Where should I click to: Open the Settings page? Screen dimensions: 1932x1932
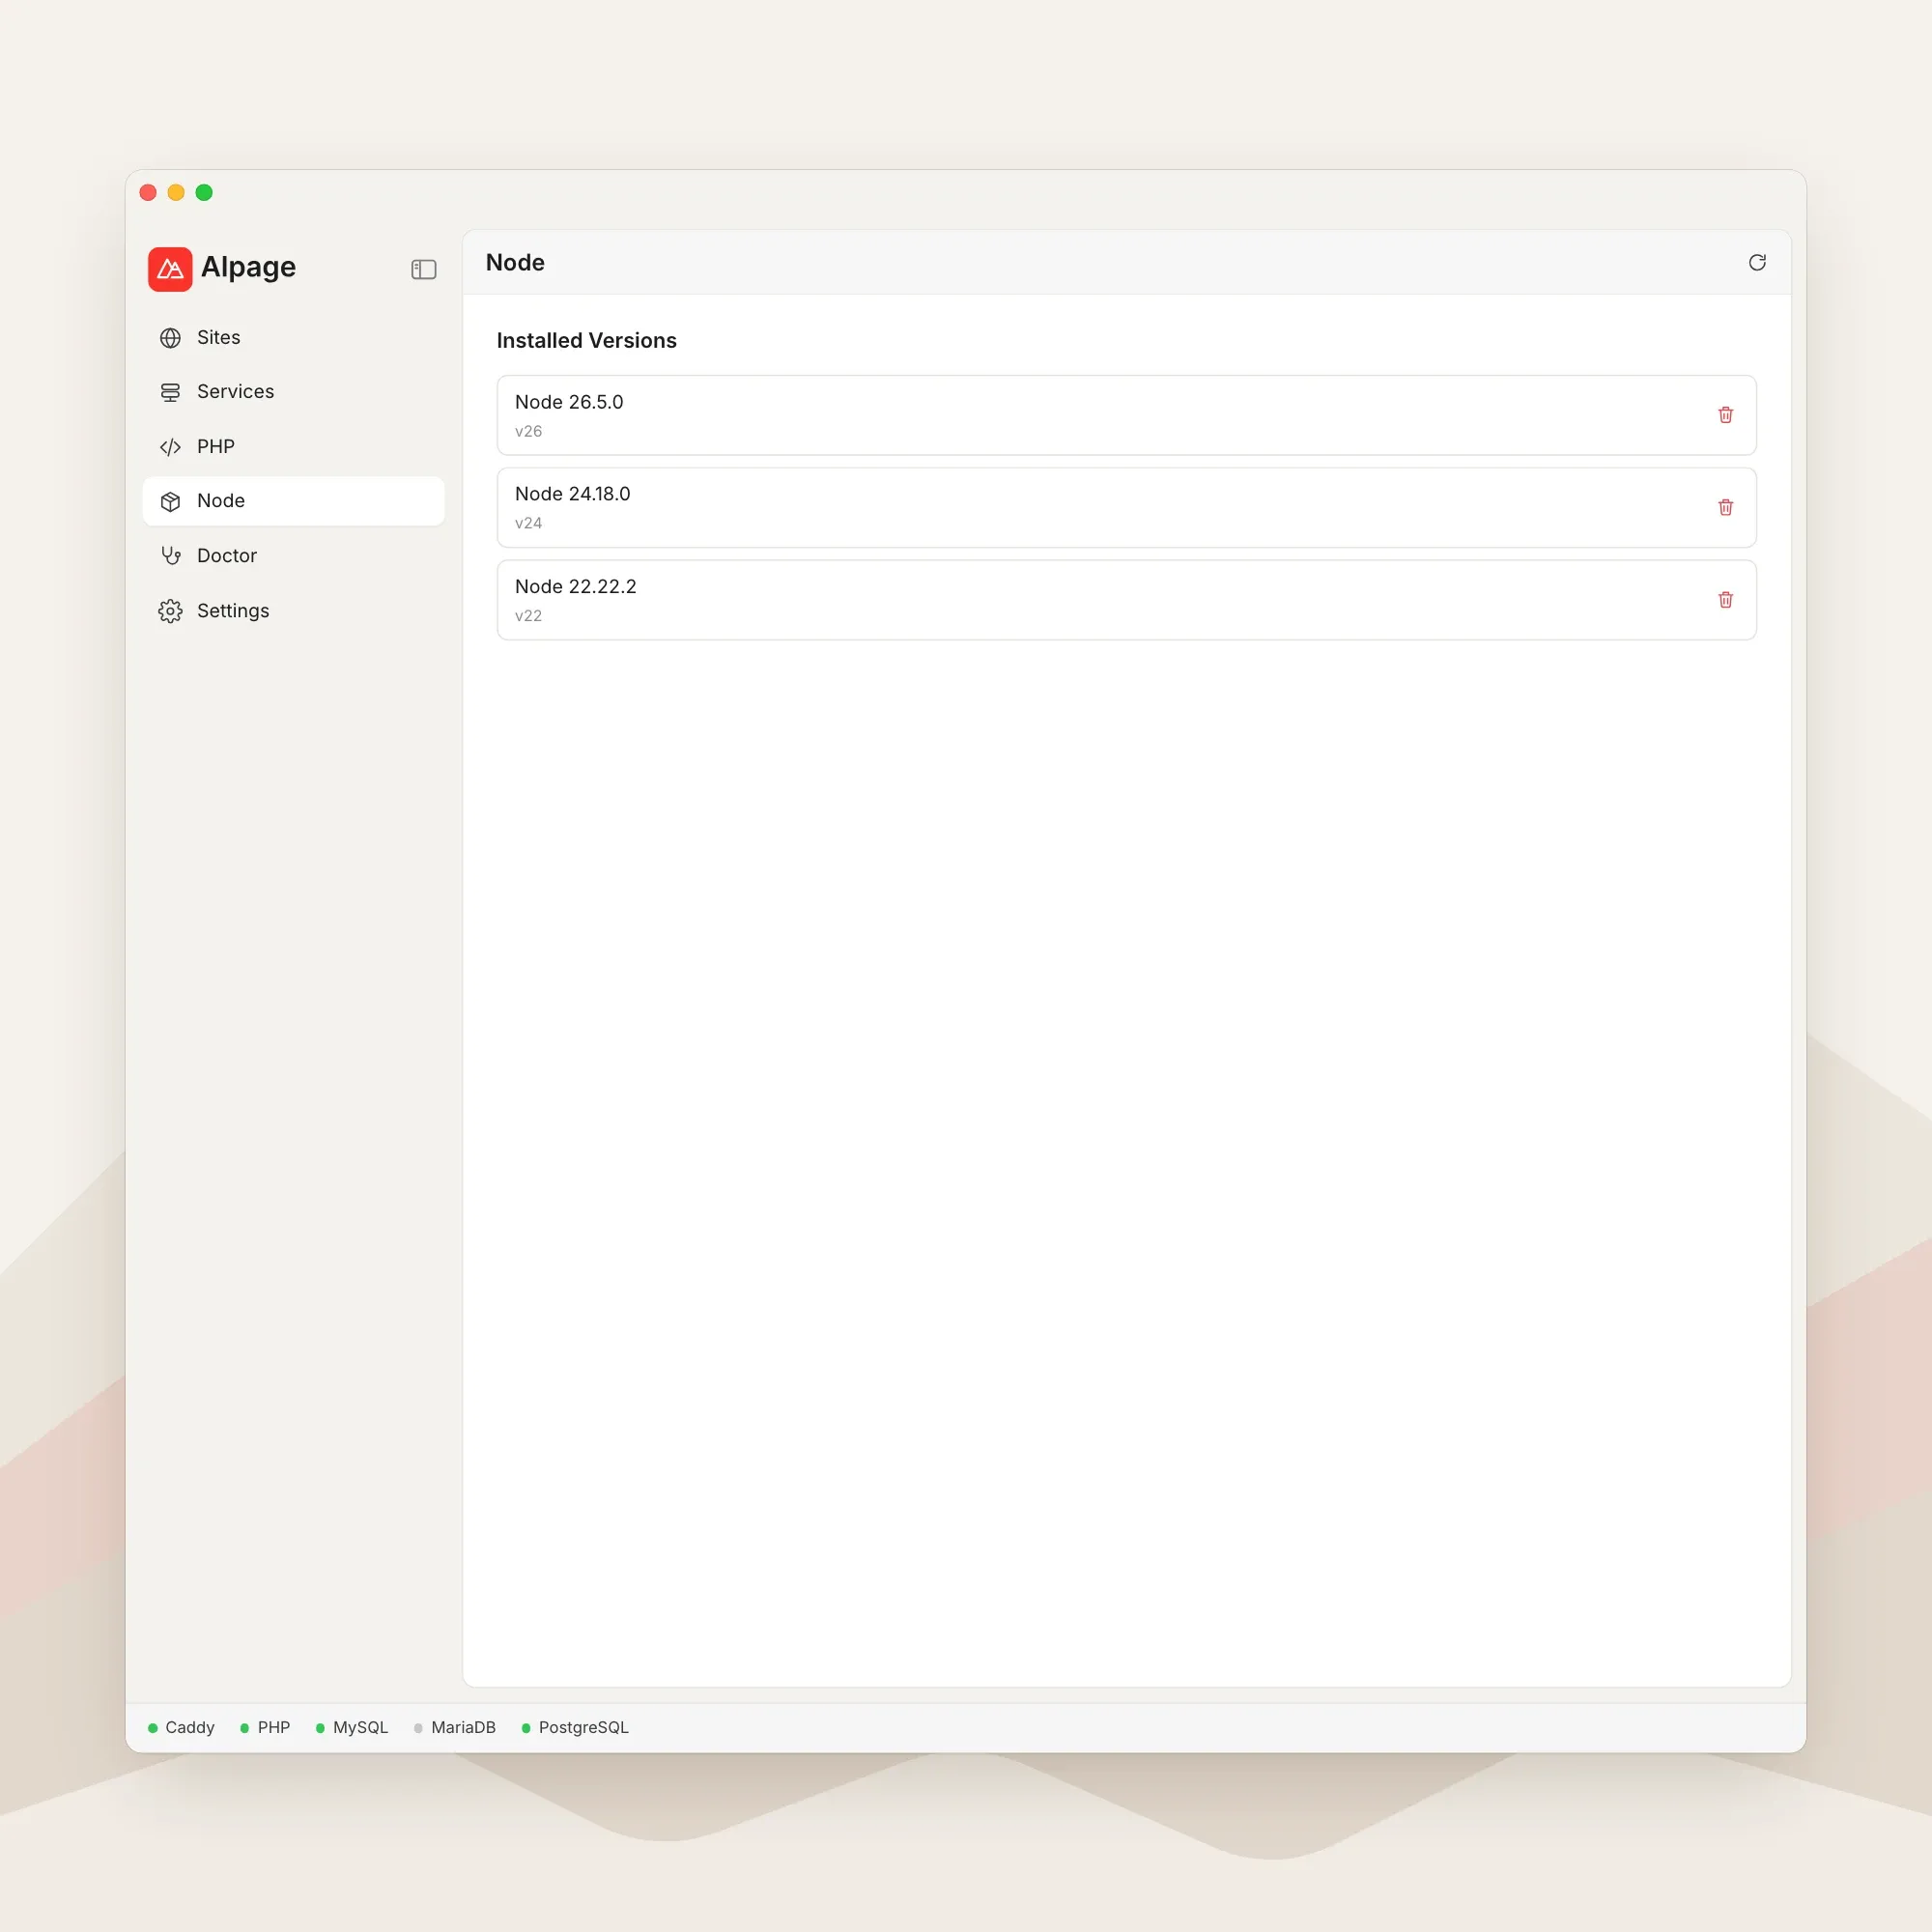pos(294,611)
